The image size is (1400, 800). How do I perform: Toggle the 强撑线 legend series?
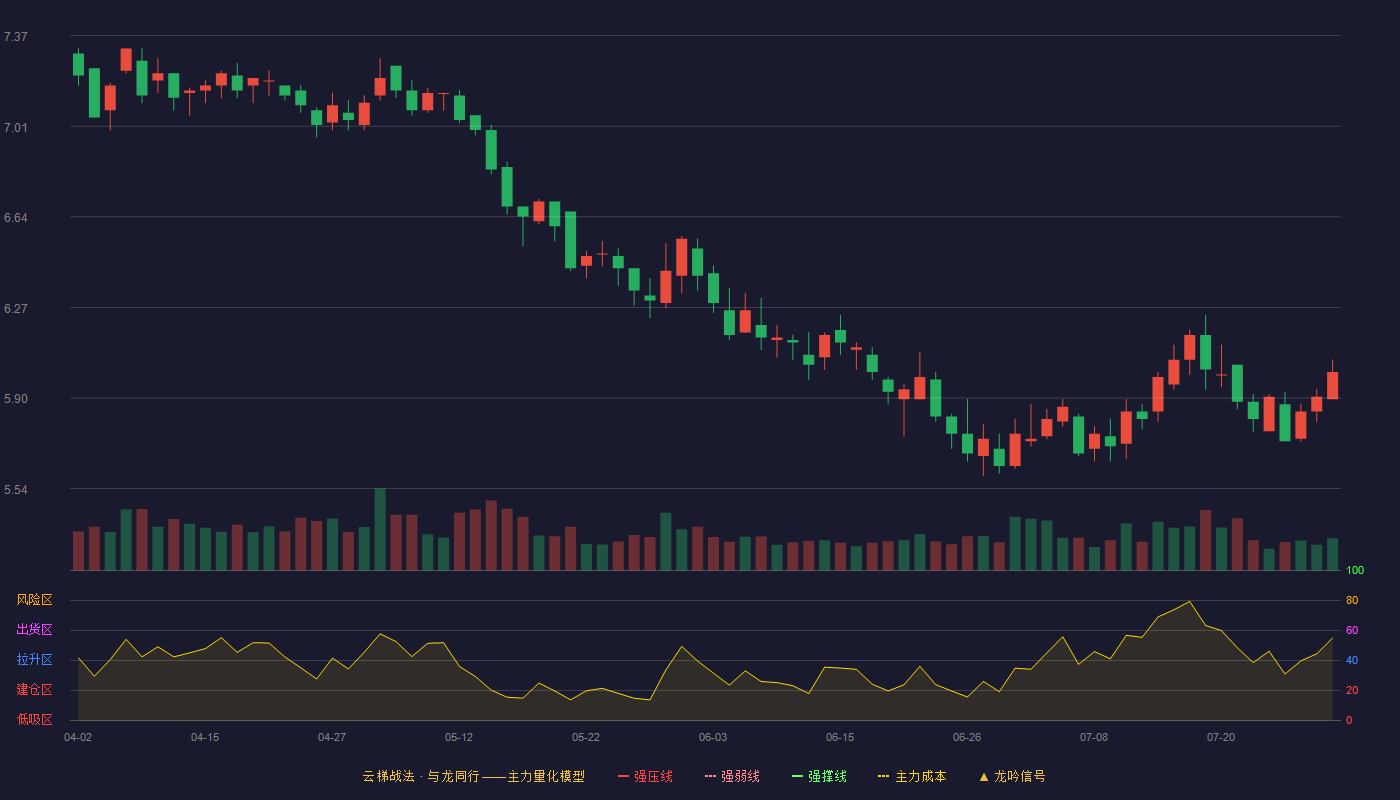[x=819, y=776]
